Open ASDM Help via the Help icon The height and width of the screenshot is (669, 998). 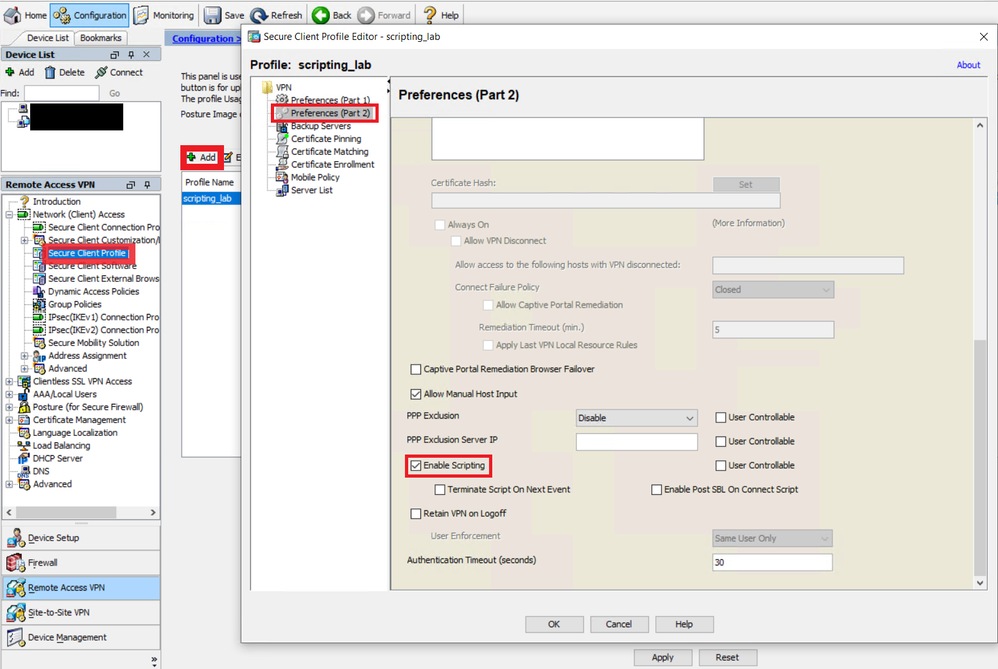click(437, 14)
